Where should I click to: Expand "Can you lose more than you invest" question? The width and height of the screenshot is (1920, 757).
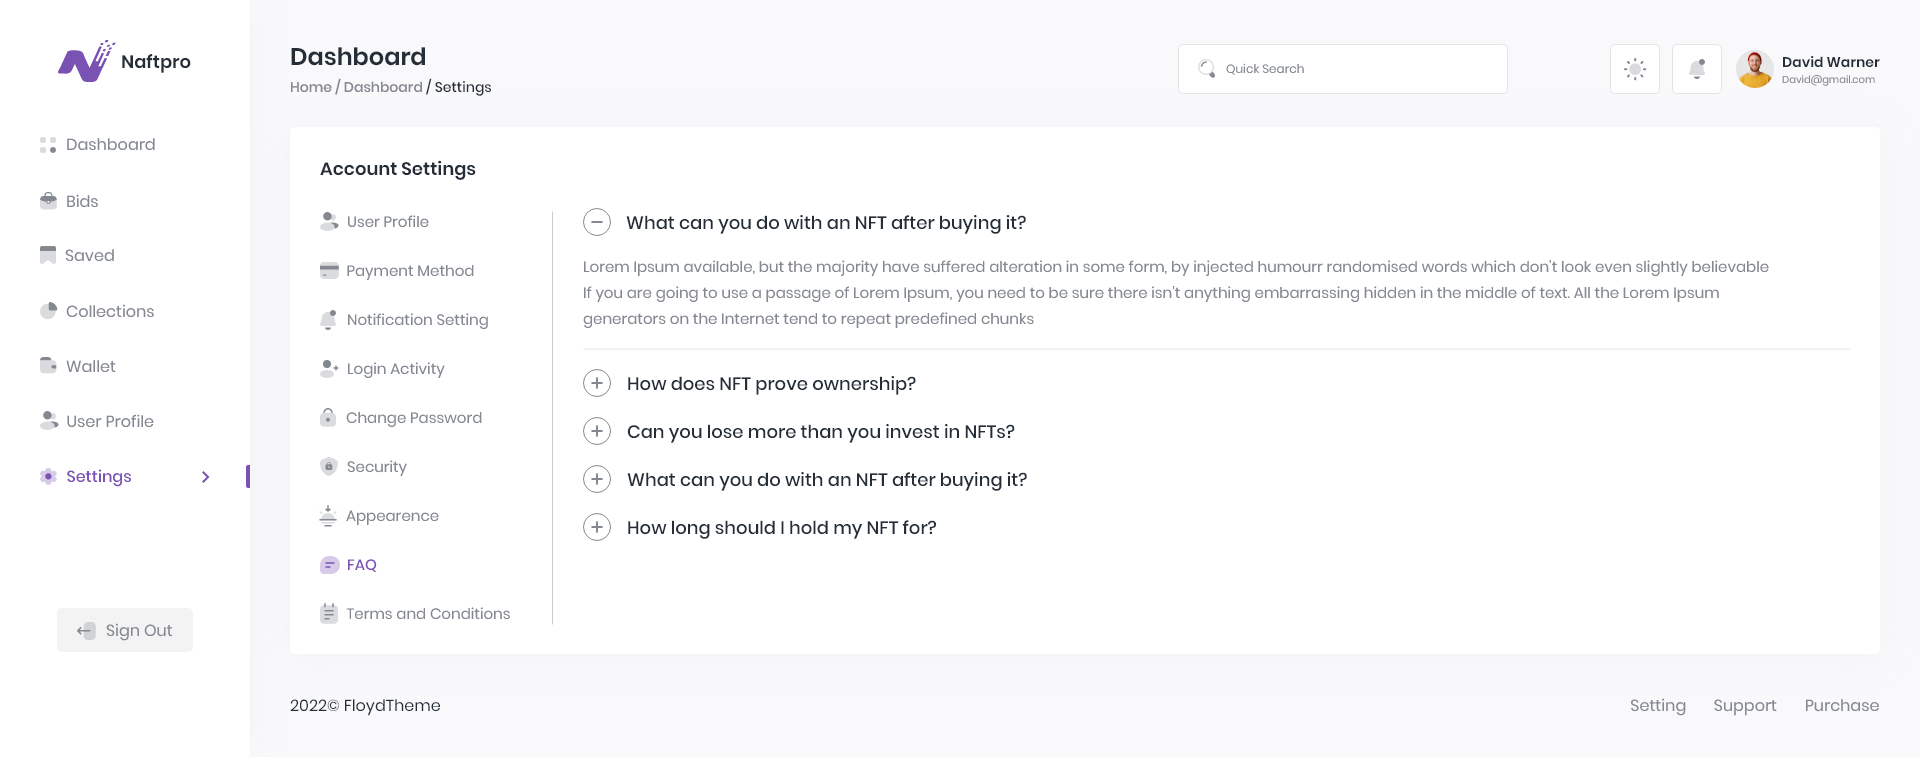click(597, 431)
